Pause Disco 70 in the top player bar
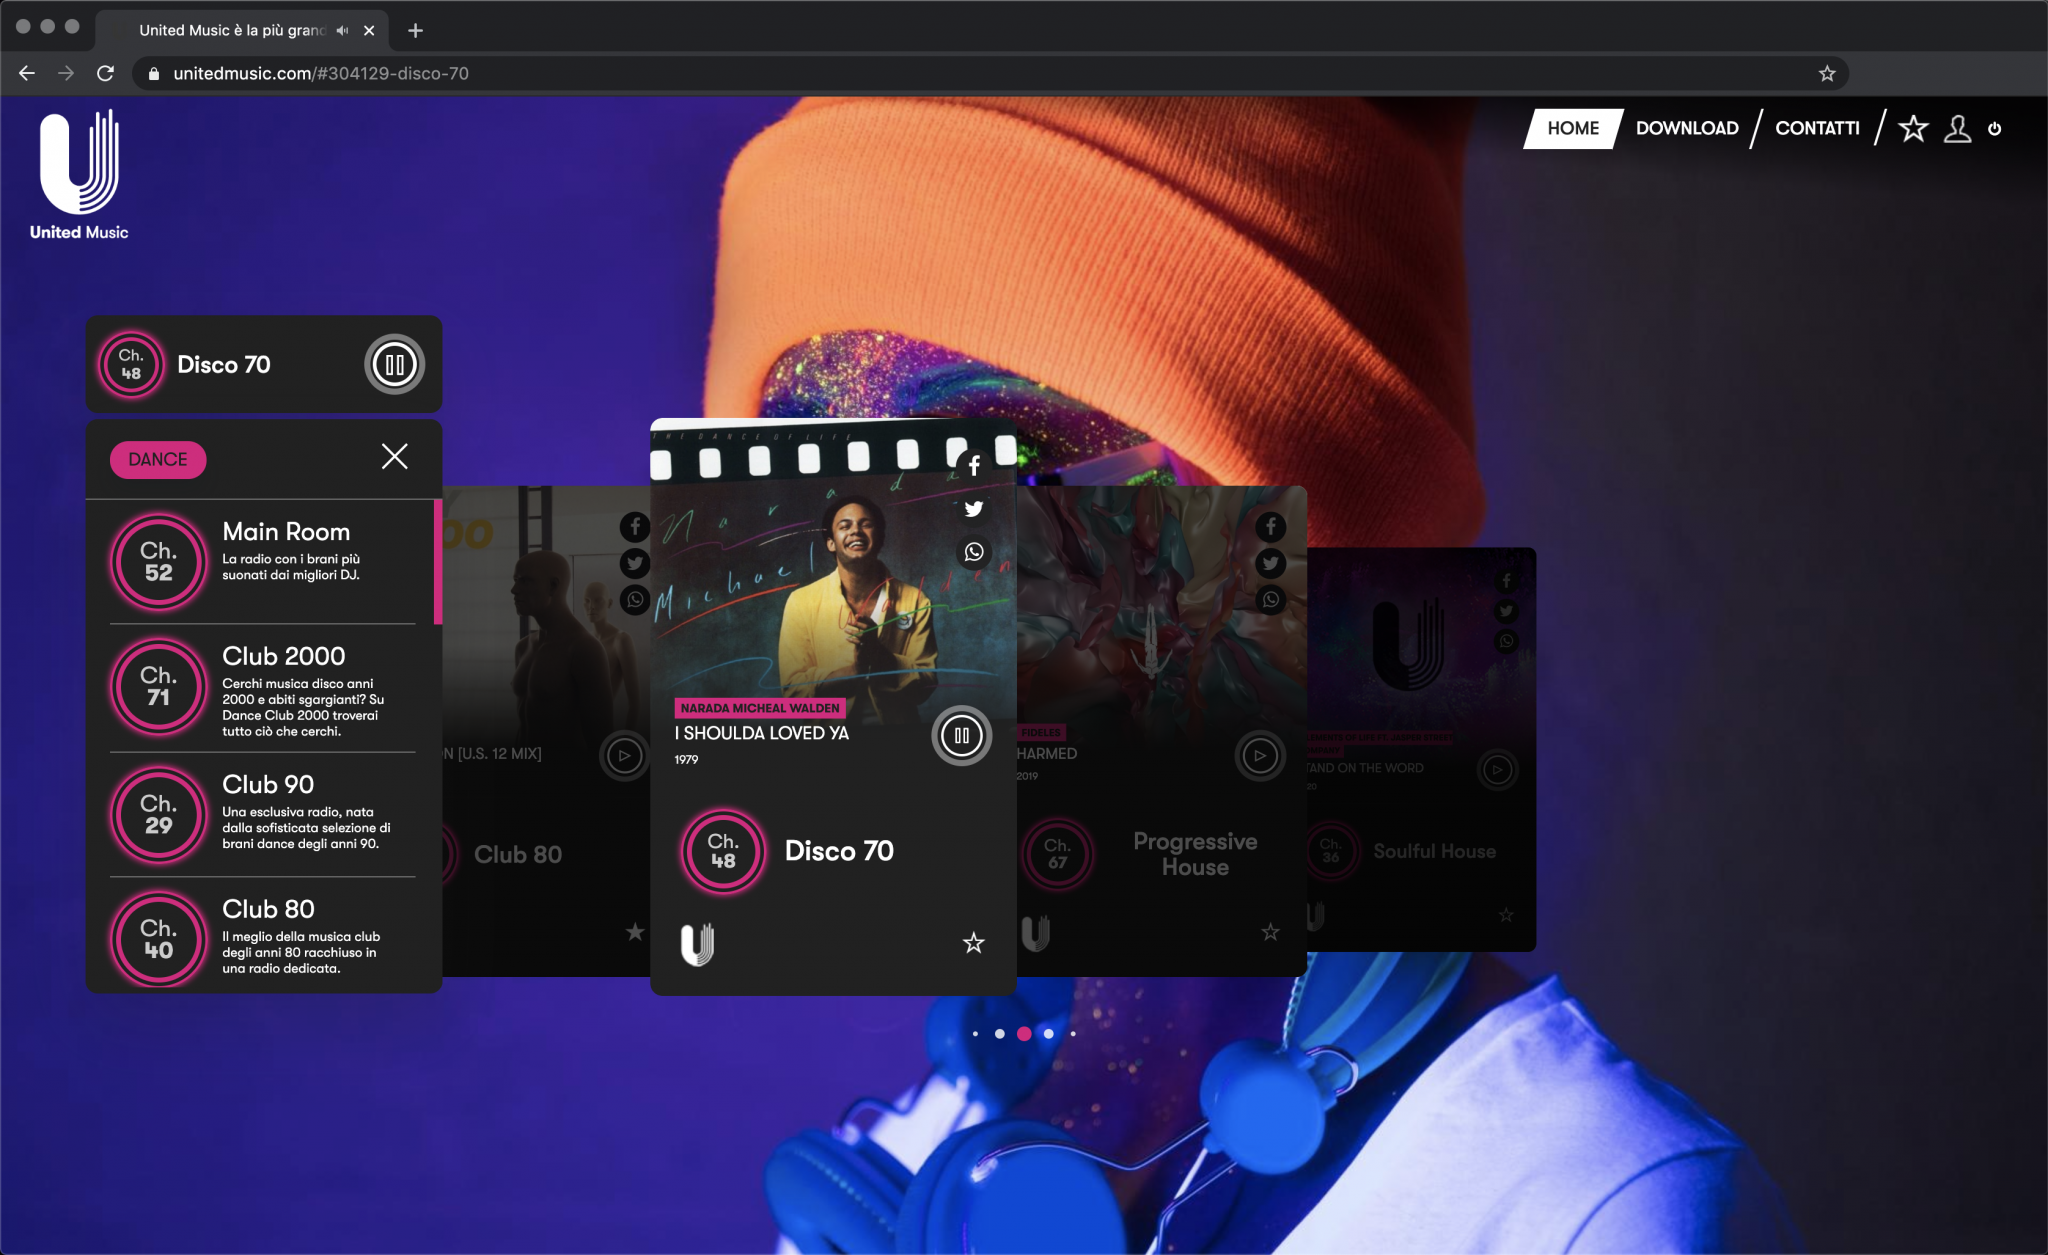The width and height of the screenshot is (2048, 1255). pos(394,365)
